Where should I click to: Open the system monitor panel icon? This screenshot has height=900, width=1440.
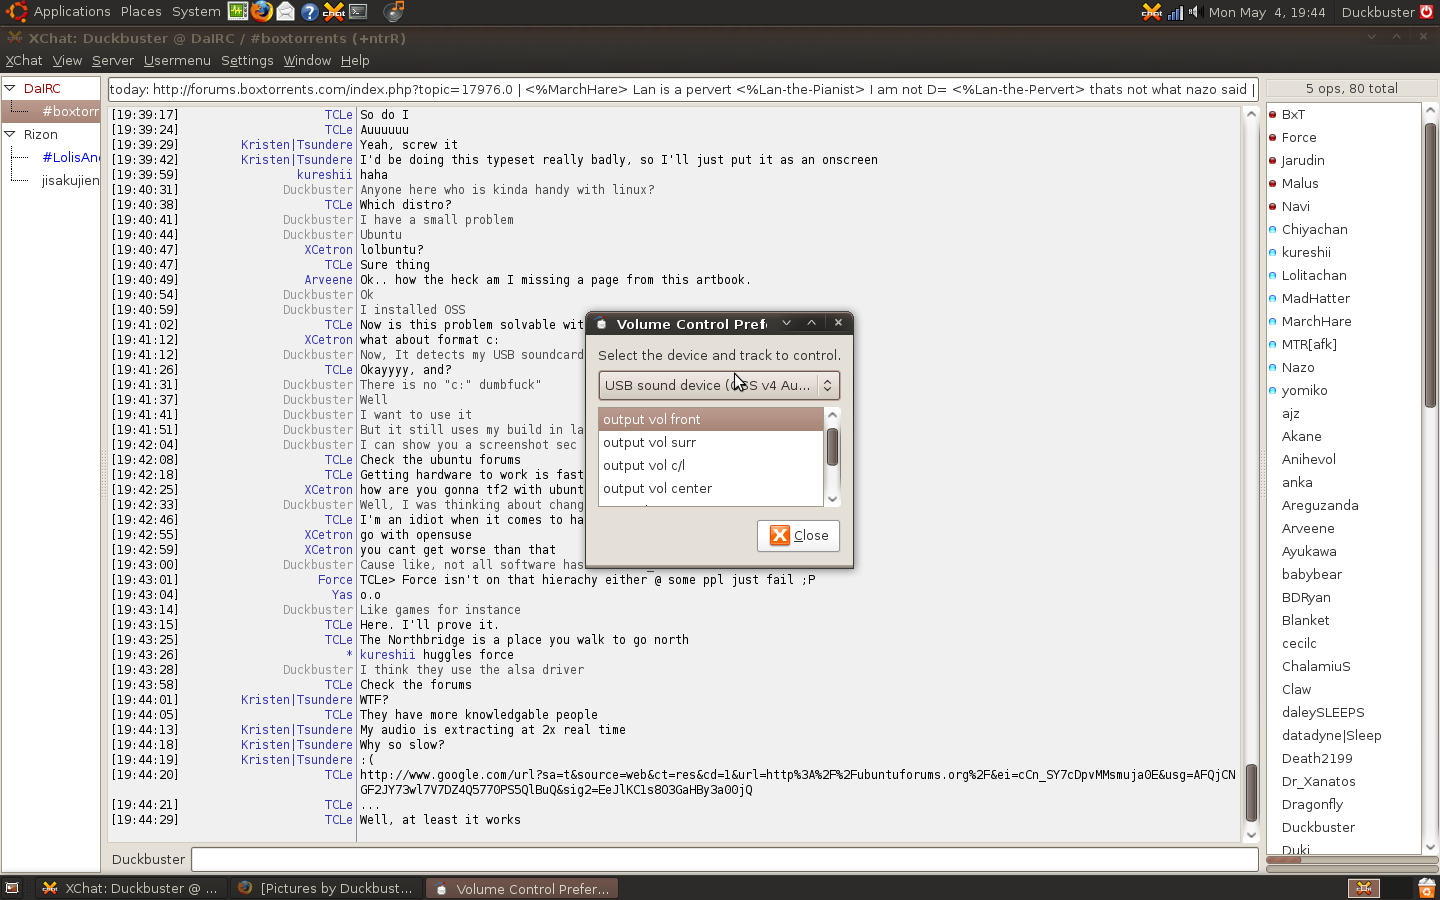pos(238,11)
